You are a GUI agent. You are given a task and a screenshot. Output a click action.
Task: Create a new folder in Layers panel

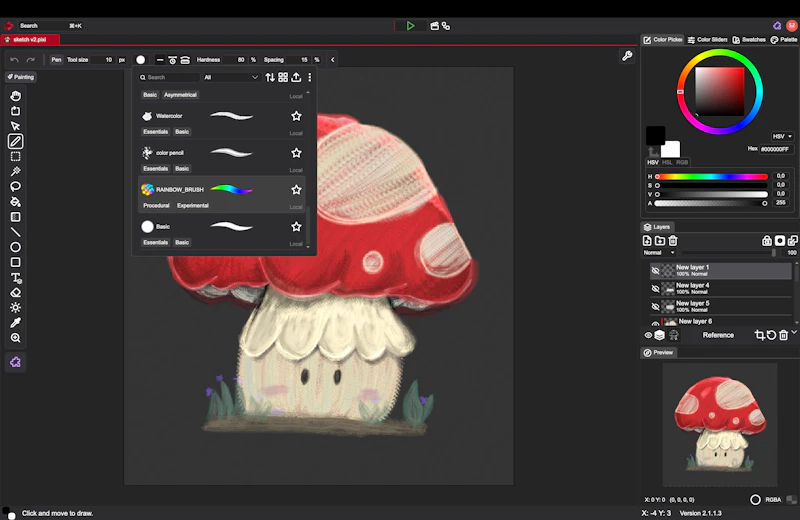click(x=660, y=240)
